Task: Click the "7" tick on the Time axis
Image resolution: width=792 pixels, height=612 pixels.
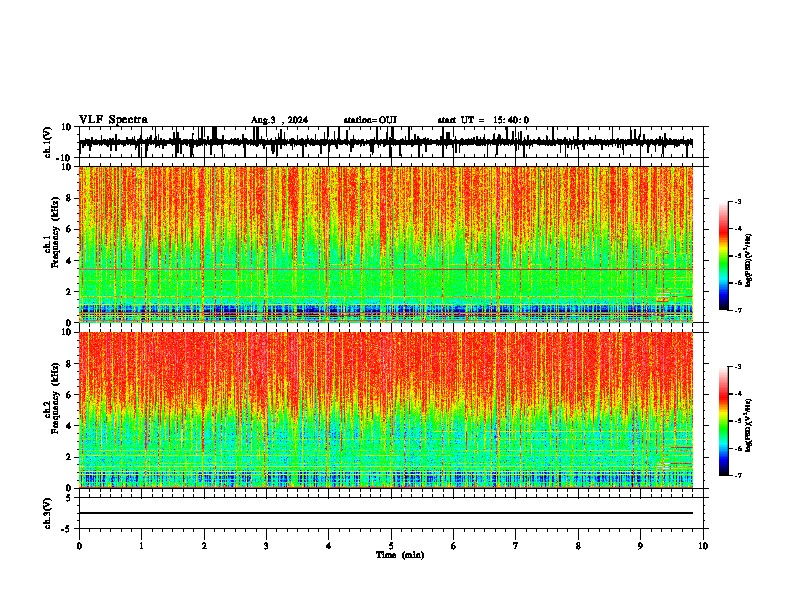Action: click(516, 546)
